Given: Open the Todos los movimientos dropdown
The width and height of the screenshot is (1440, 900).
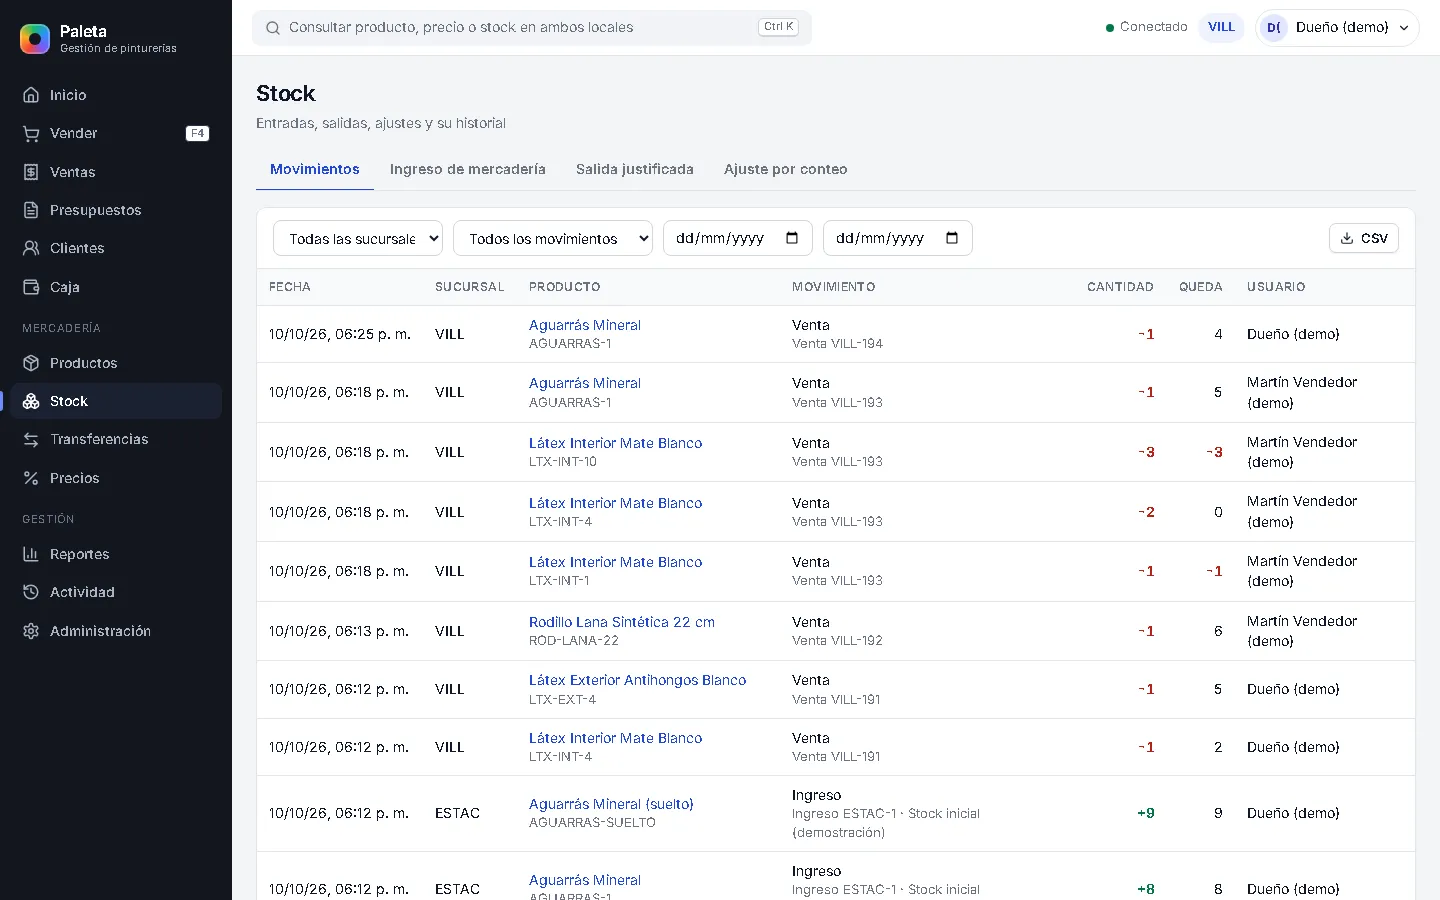Looking at the screenshot, I should pos(553,239).
